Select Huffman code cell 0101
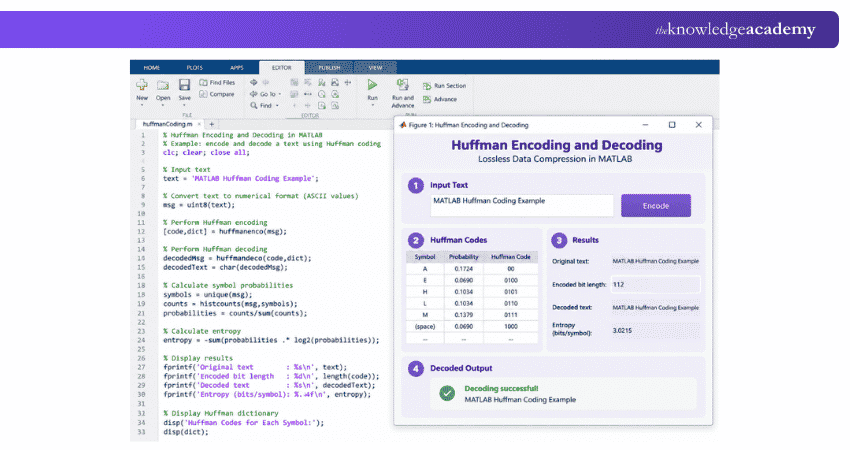 (x=511, y=292)
